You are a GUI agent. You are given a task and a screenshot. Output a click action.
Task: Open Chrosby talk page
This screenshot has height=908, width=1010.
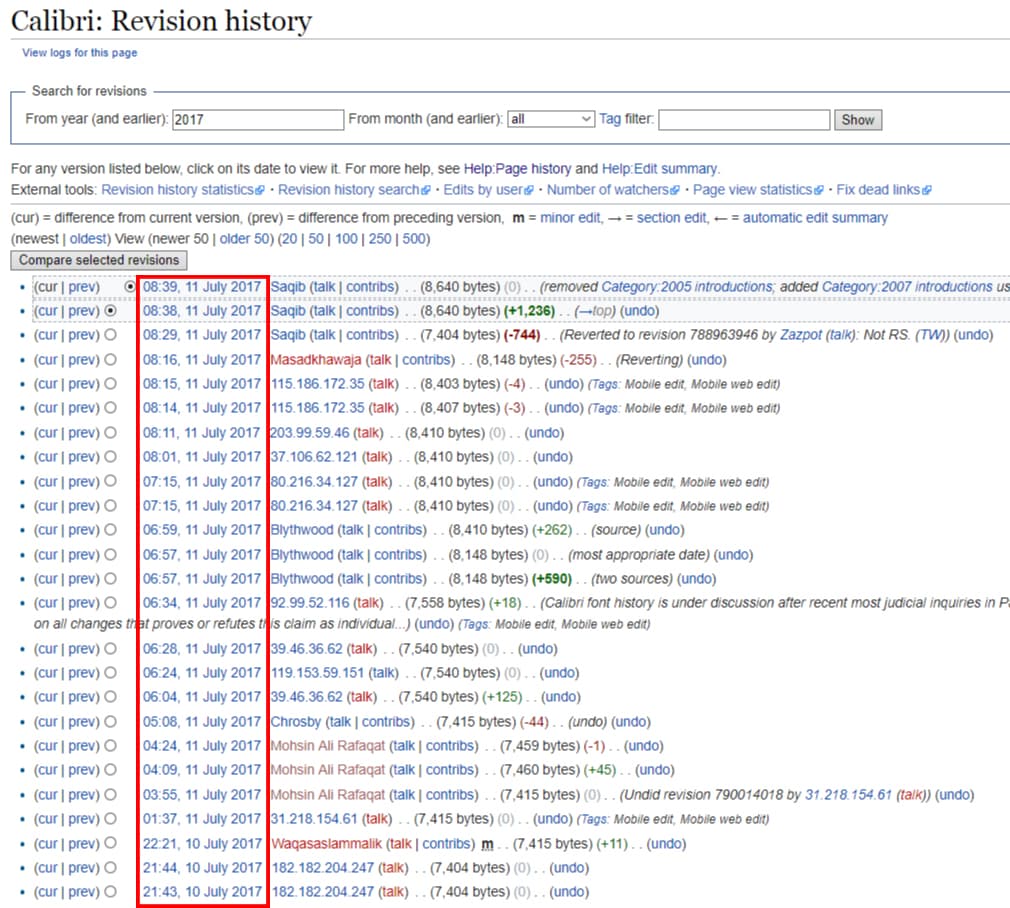(x=339, y=723)
